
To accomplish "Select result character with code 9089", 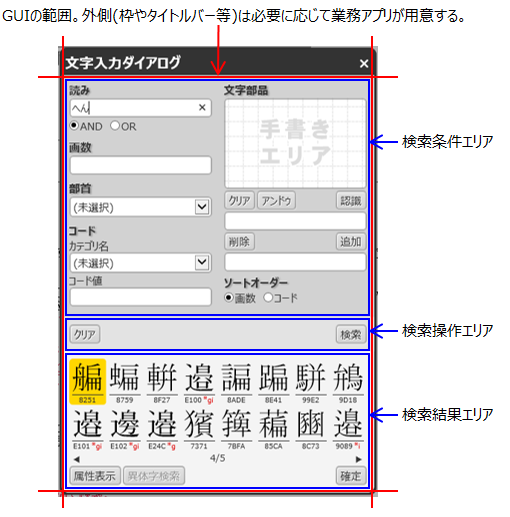I will click(x=348, y=428).
